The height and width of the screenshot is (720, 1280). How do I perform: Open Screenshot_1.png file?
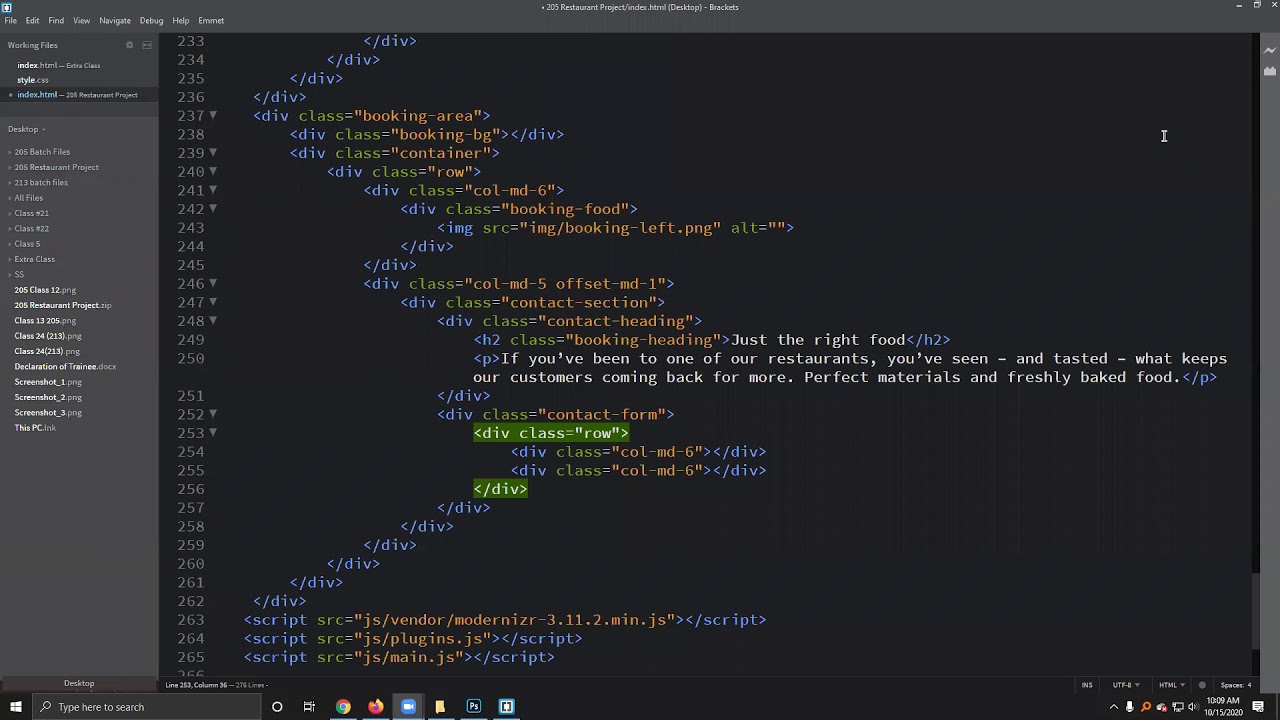(48, 382)
